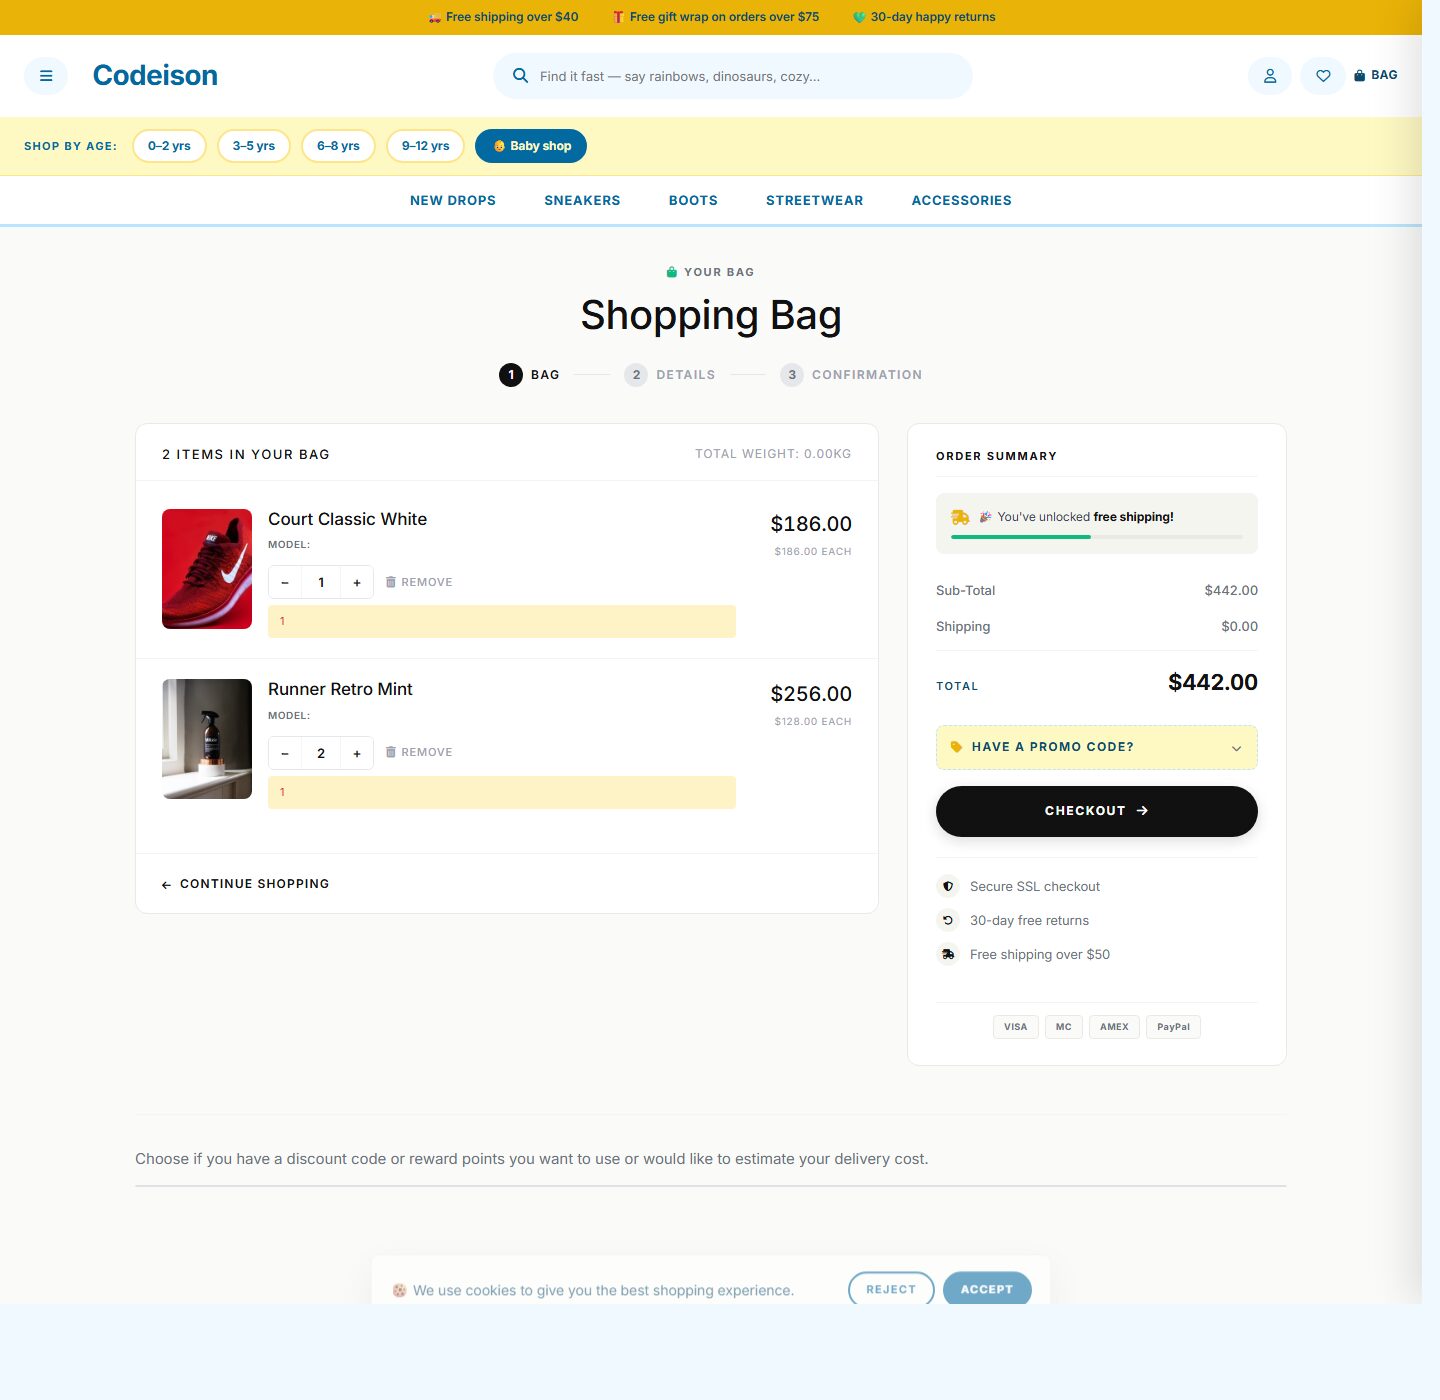Screen dimensions: 1440x1400
Task: Select the 9–12 yrs age filter
Action: (x=424, y=145)
